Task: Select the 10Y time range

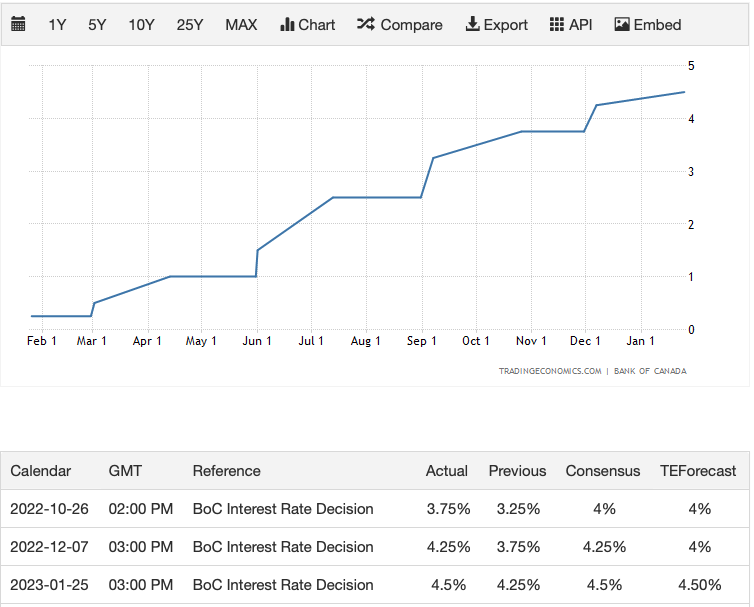Action: 141,25
